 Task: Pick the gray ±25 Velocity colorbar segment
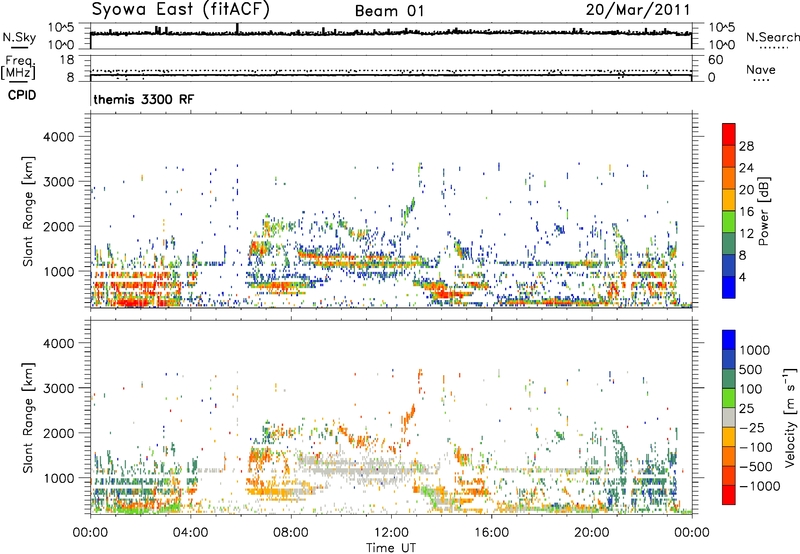(729, 418)
